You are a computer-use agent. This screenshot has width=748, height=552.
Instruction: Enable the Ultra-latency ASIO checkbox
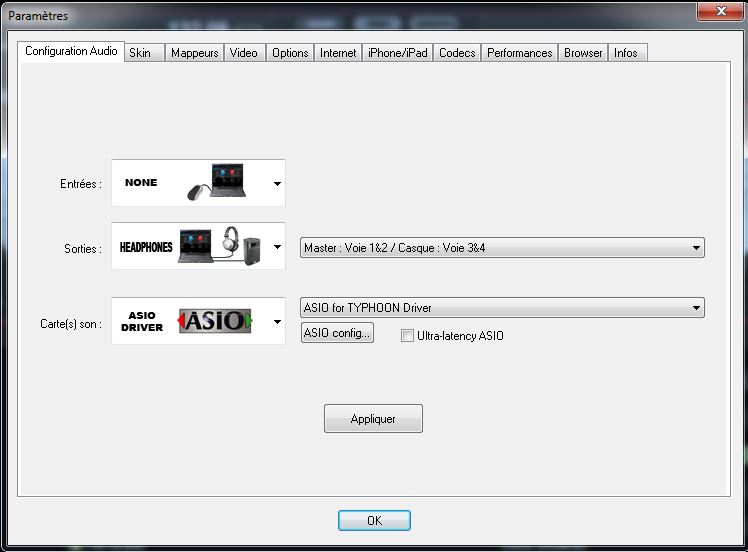click(407, 335)
